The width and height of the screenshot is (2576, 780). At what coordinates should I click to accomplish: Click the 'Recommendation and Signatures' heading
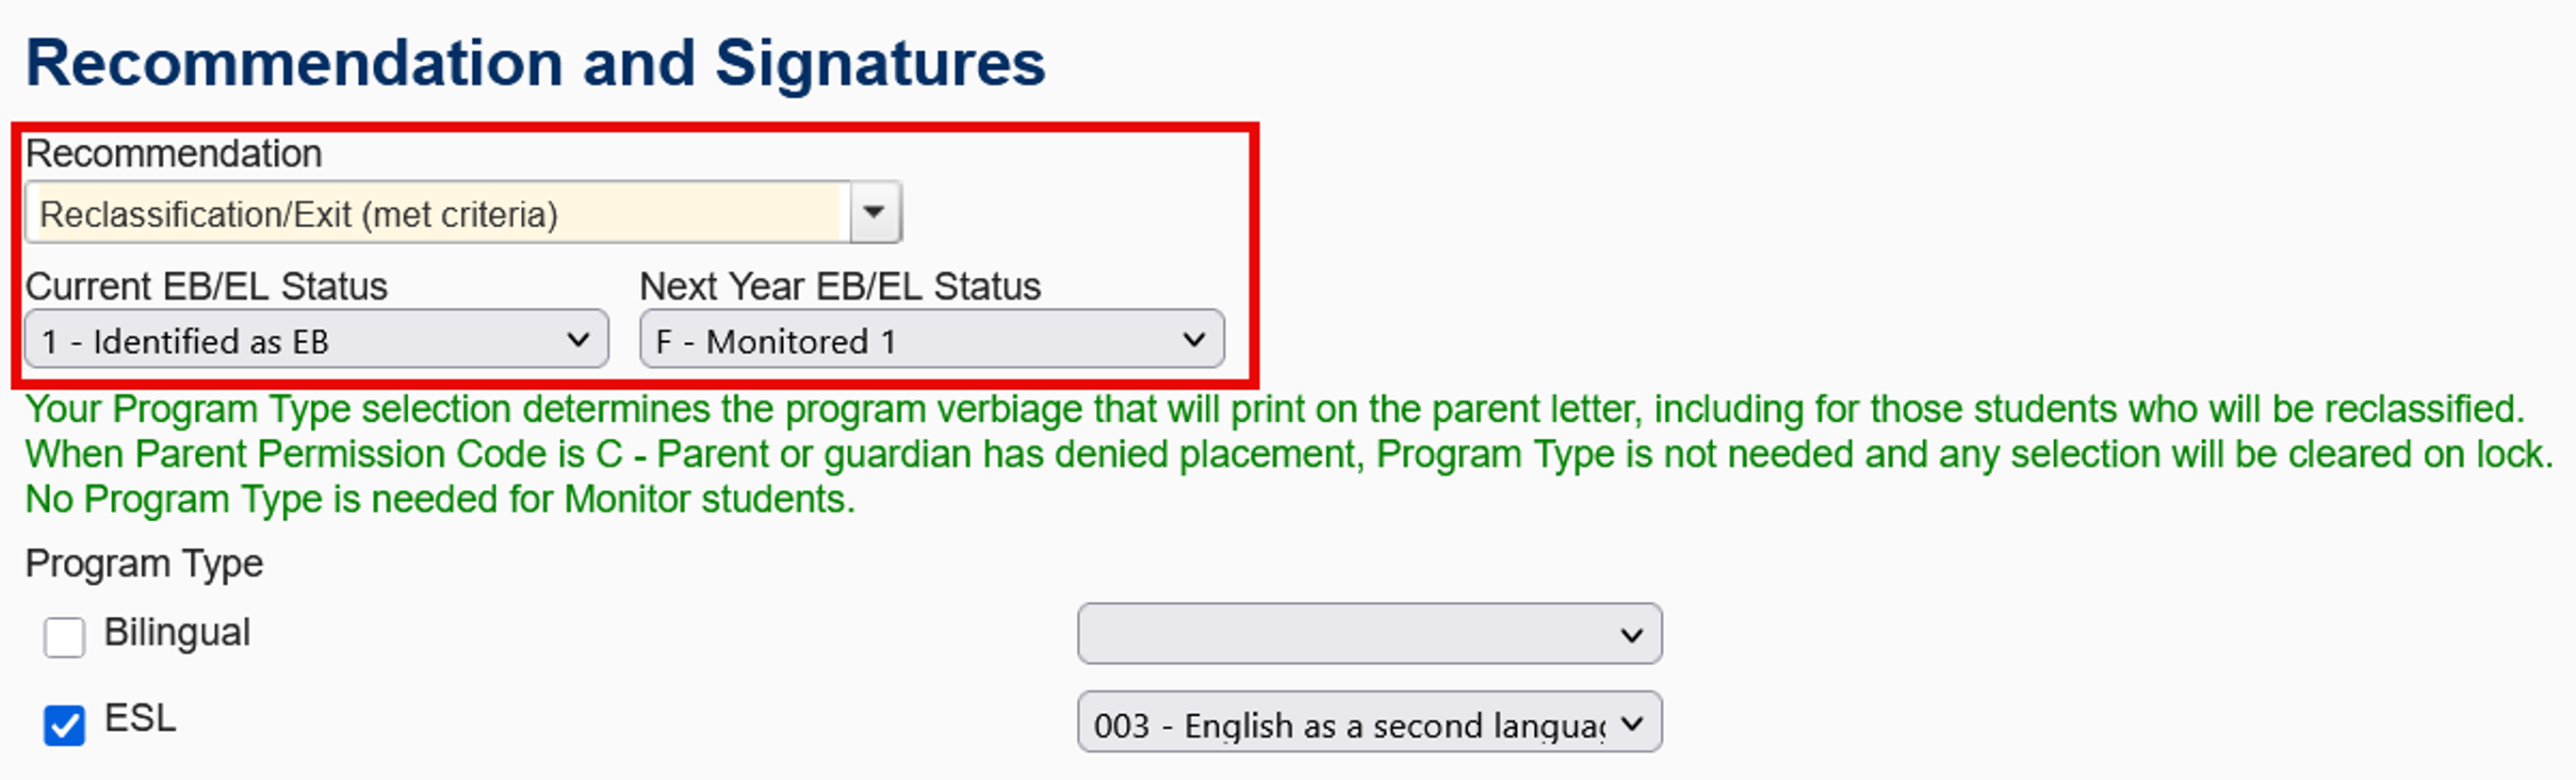coord(535,63)
